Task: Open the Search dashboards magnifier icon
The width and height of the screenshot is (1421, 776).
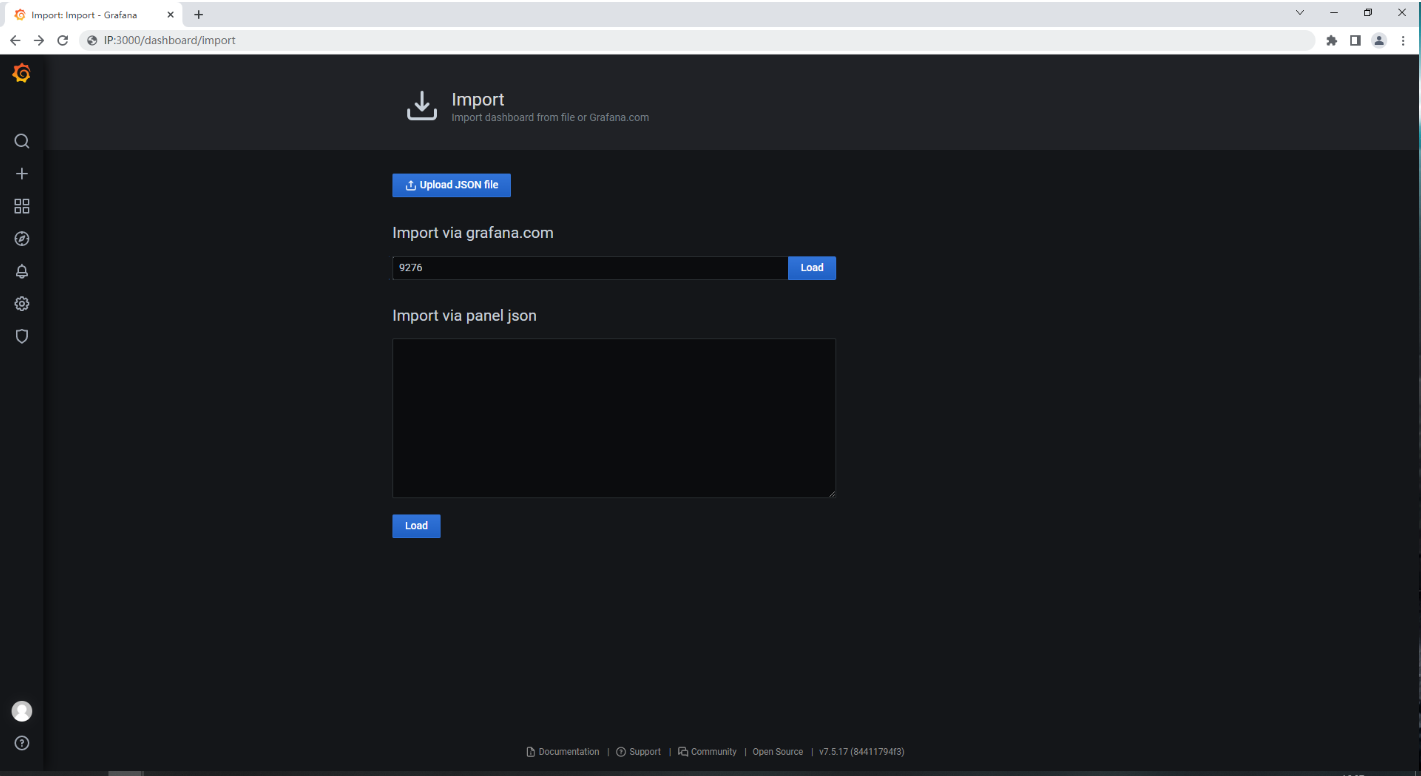Action: coord(22,141)
